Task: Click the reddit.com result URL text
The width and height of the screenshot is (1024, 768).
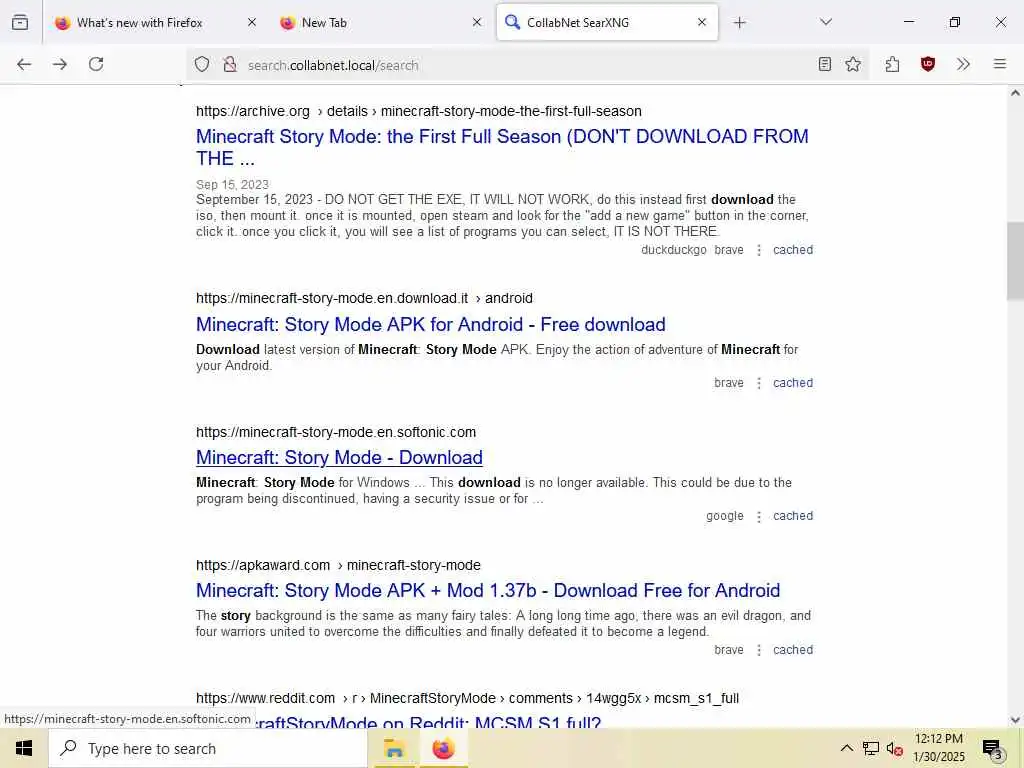Action: click(468, 699)
